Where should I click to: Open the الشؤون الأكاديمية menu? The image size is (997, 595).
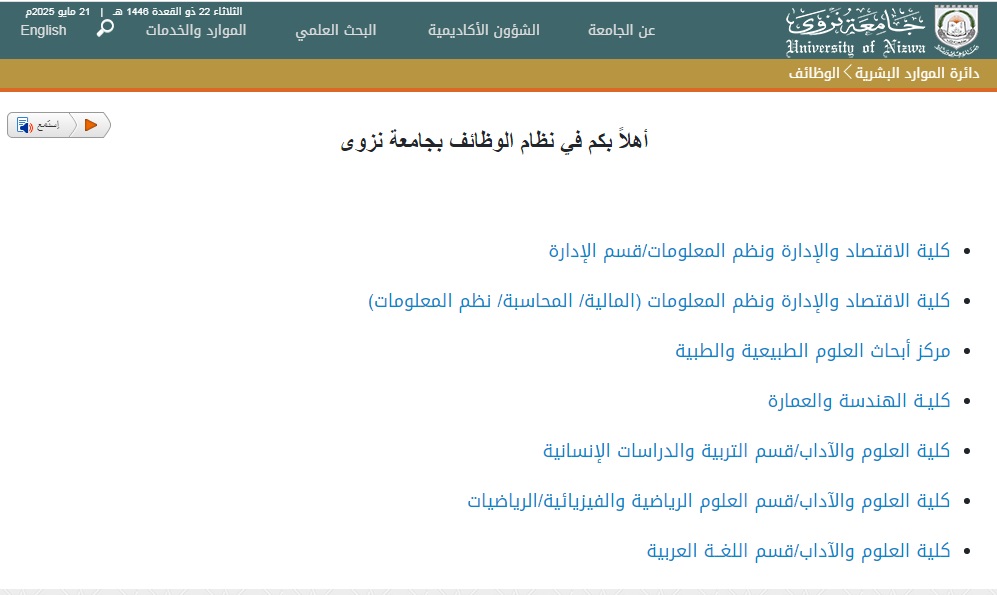(484, 30)
